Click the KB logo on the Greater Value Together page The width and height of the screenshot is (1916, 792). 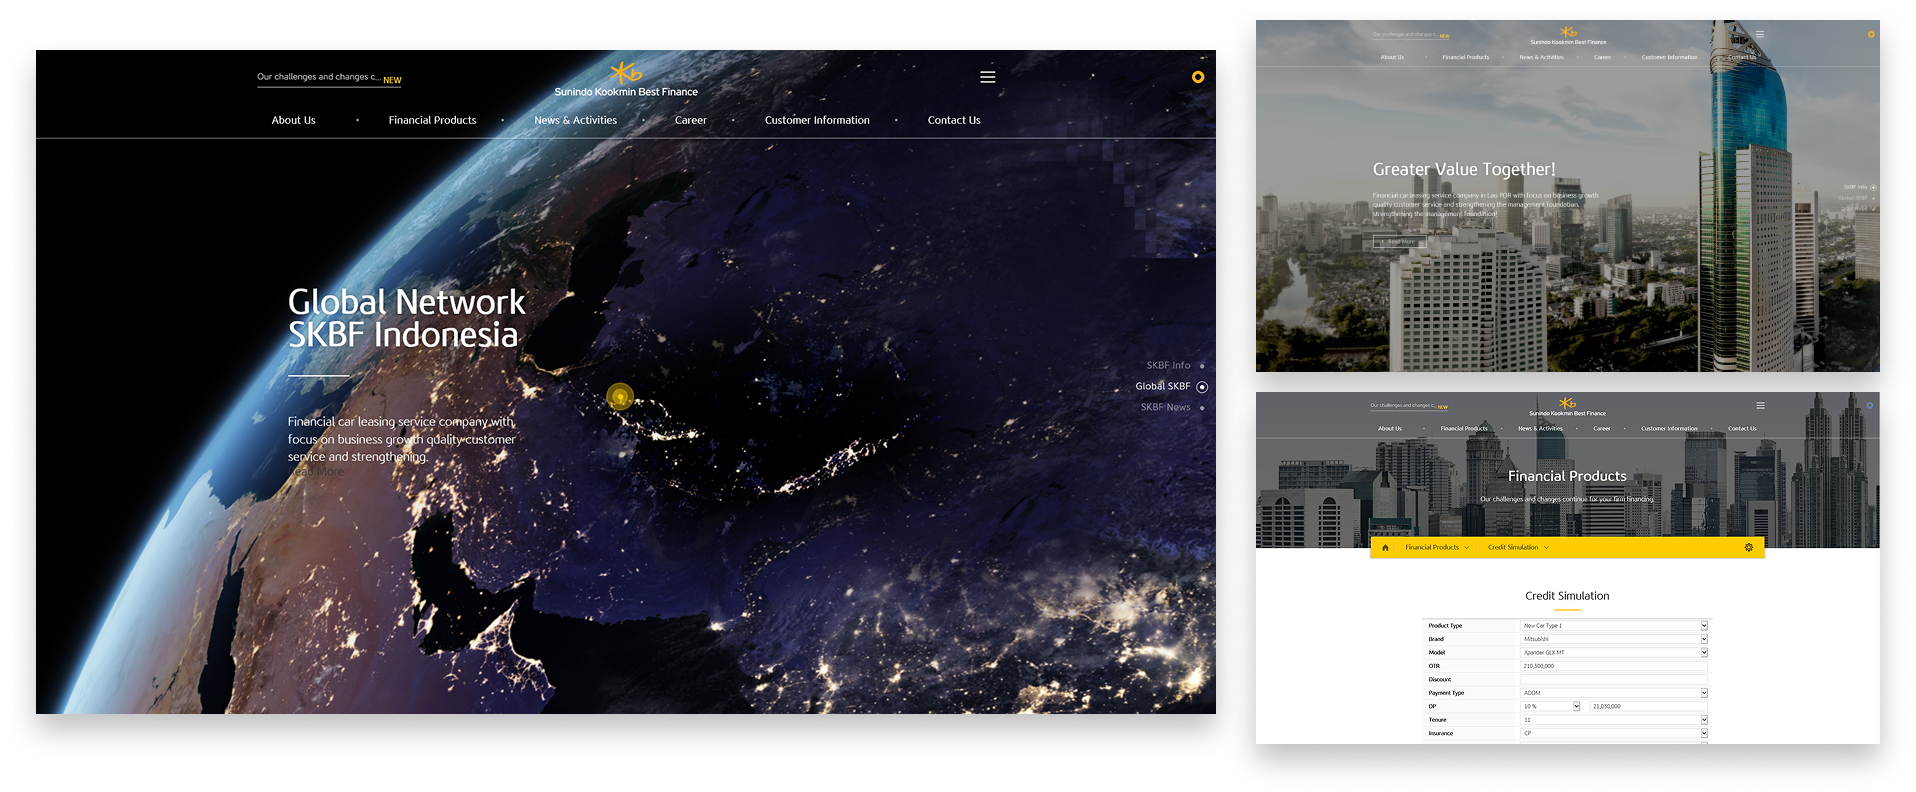tap(1568, 32)
